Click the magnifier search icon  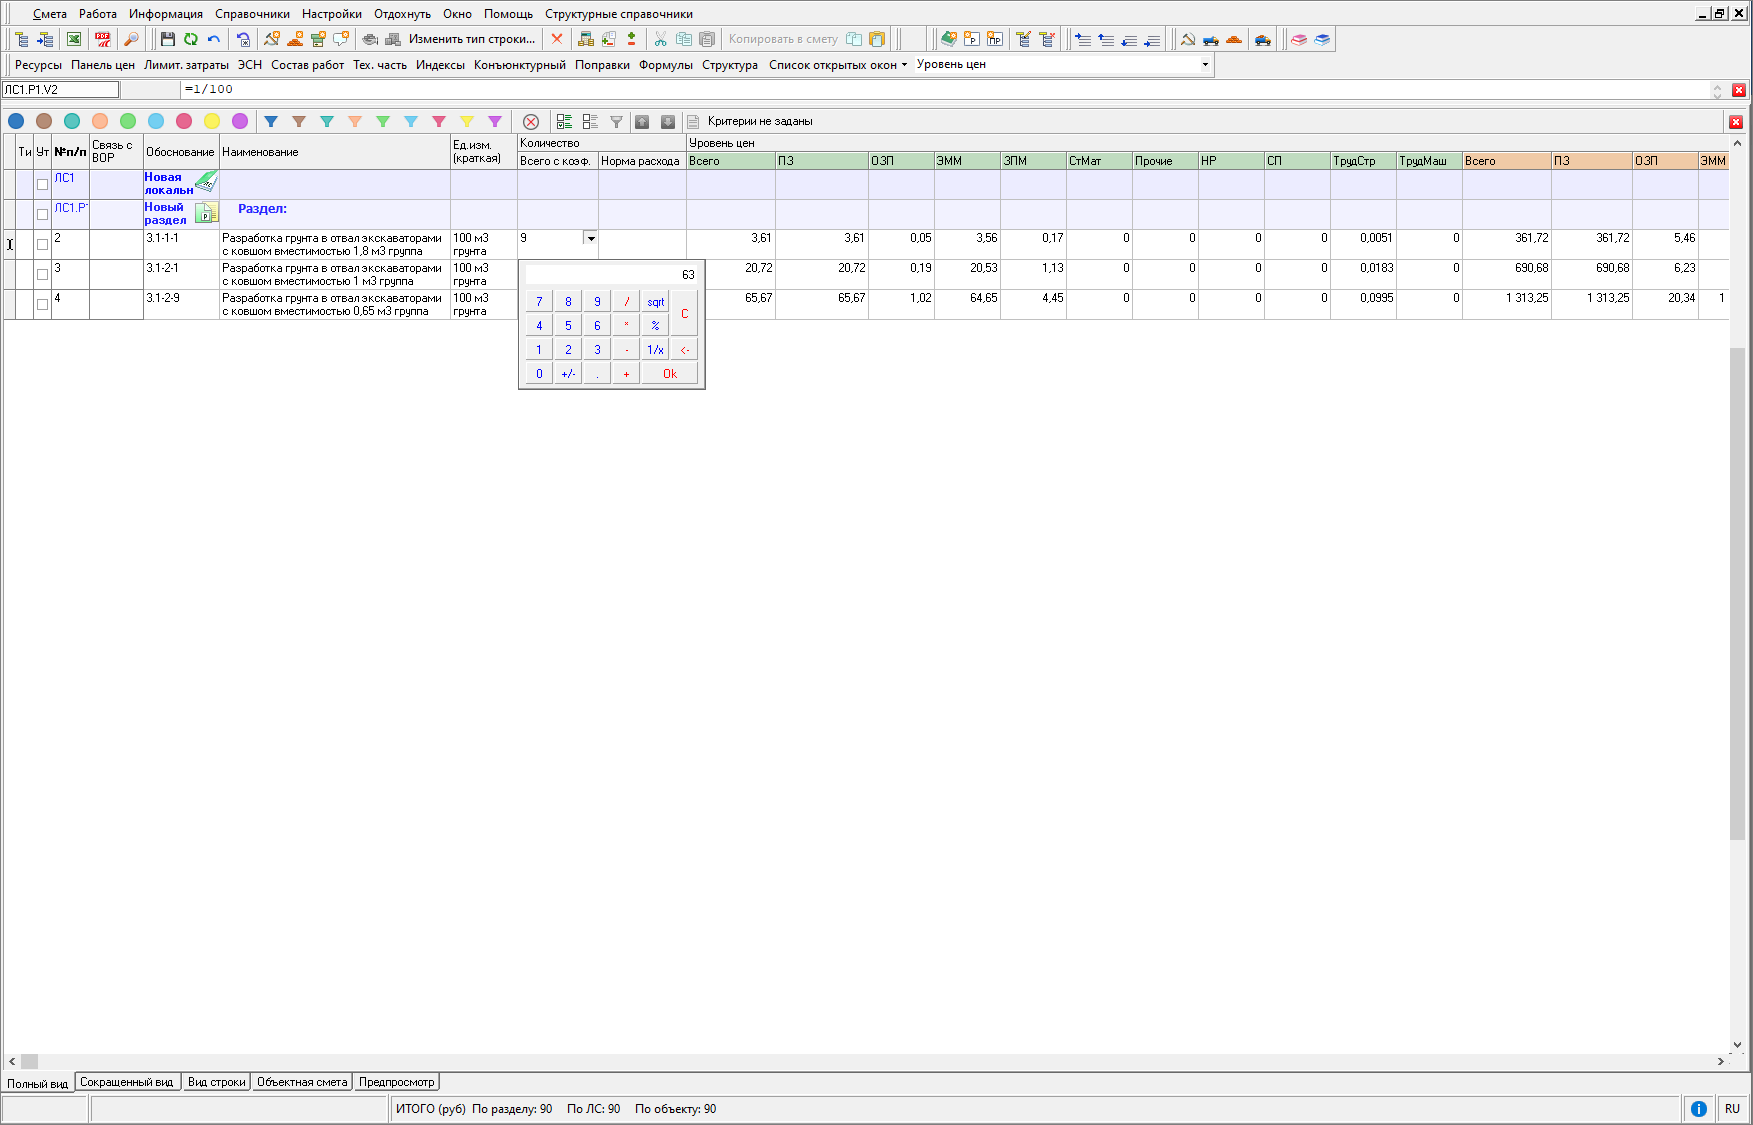pyautogui.click(x=131, y=39)
